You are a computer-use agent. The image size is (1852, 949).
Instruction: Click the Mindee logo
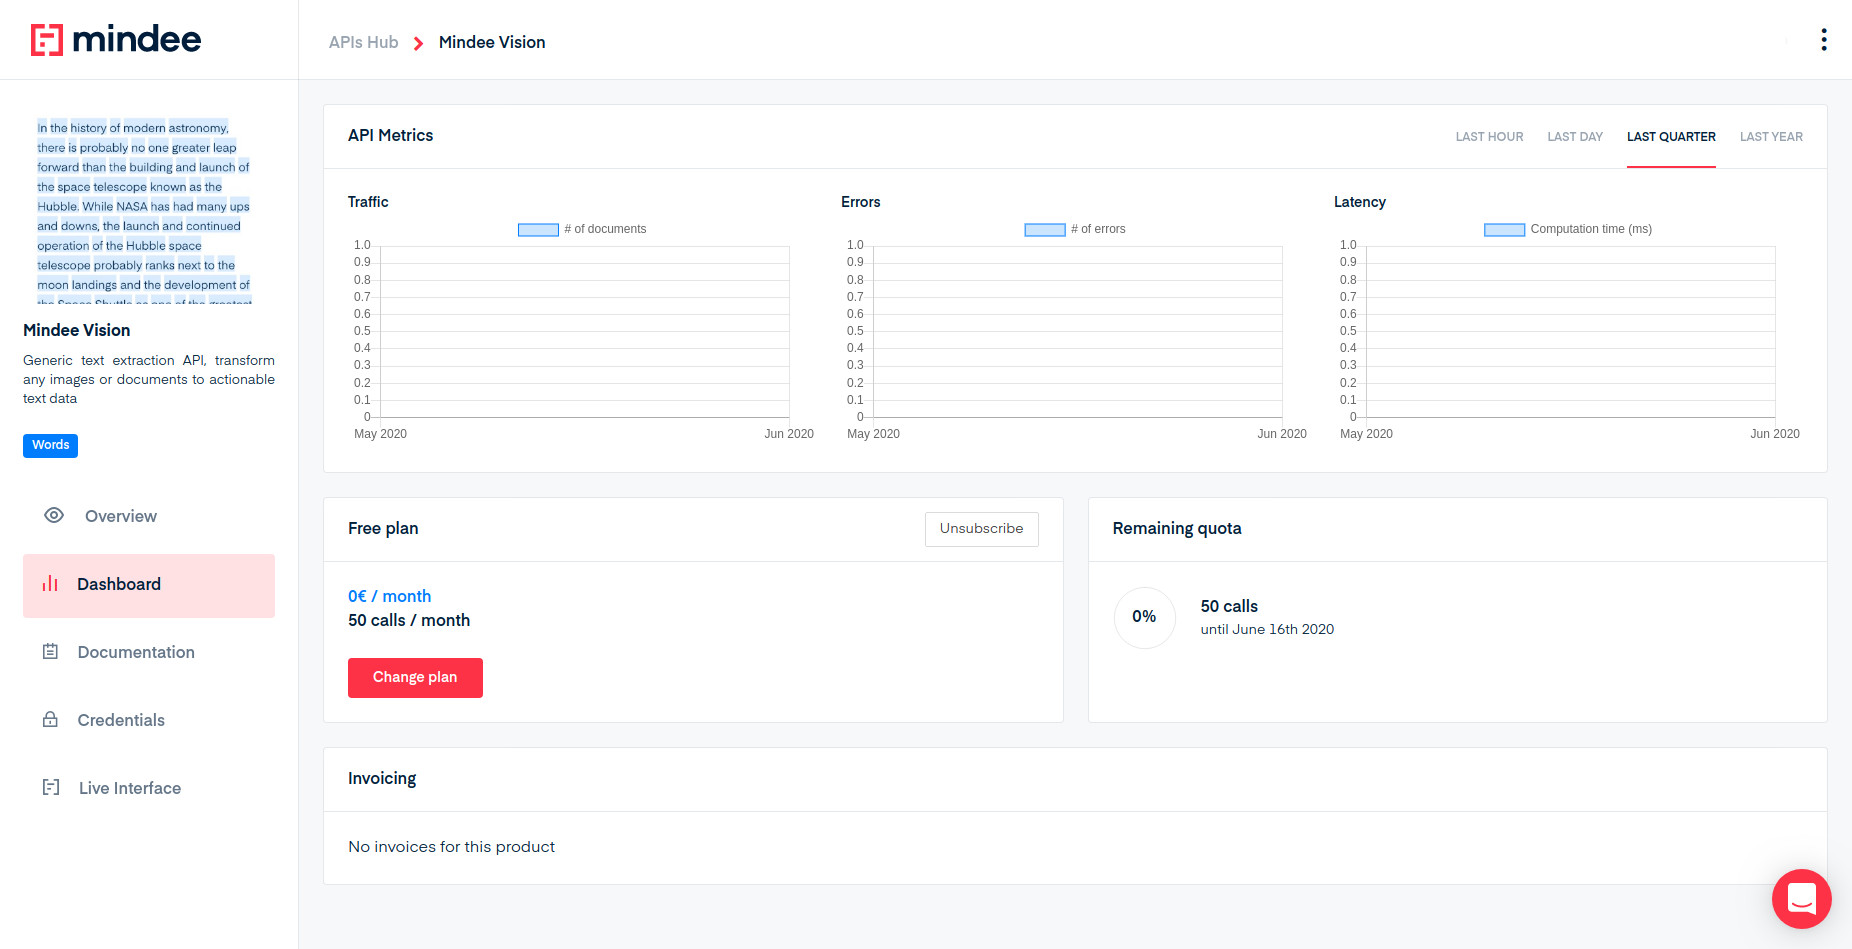tap(116, 40)
